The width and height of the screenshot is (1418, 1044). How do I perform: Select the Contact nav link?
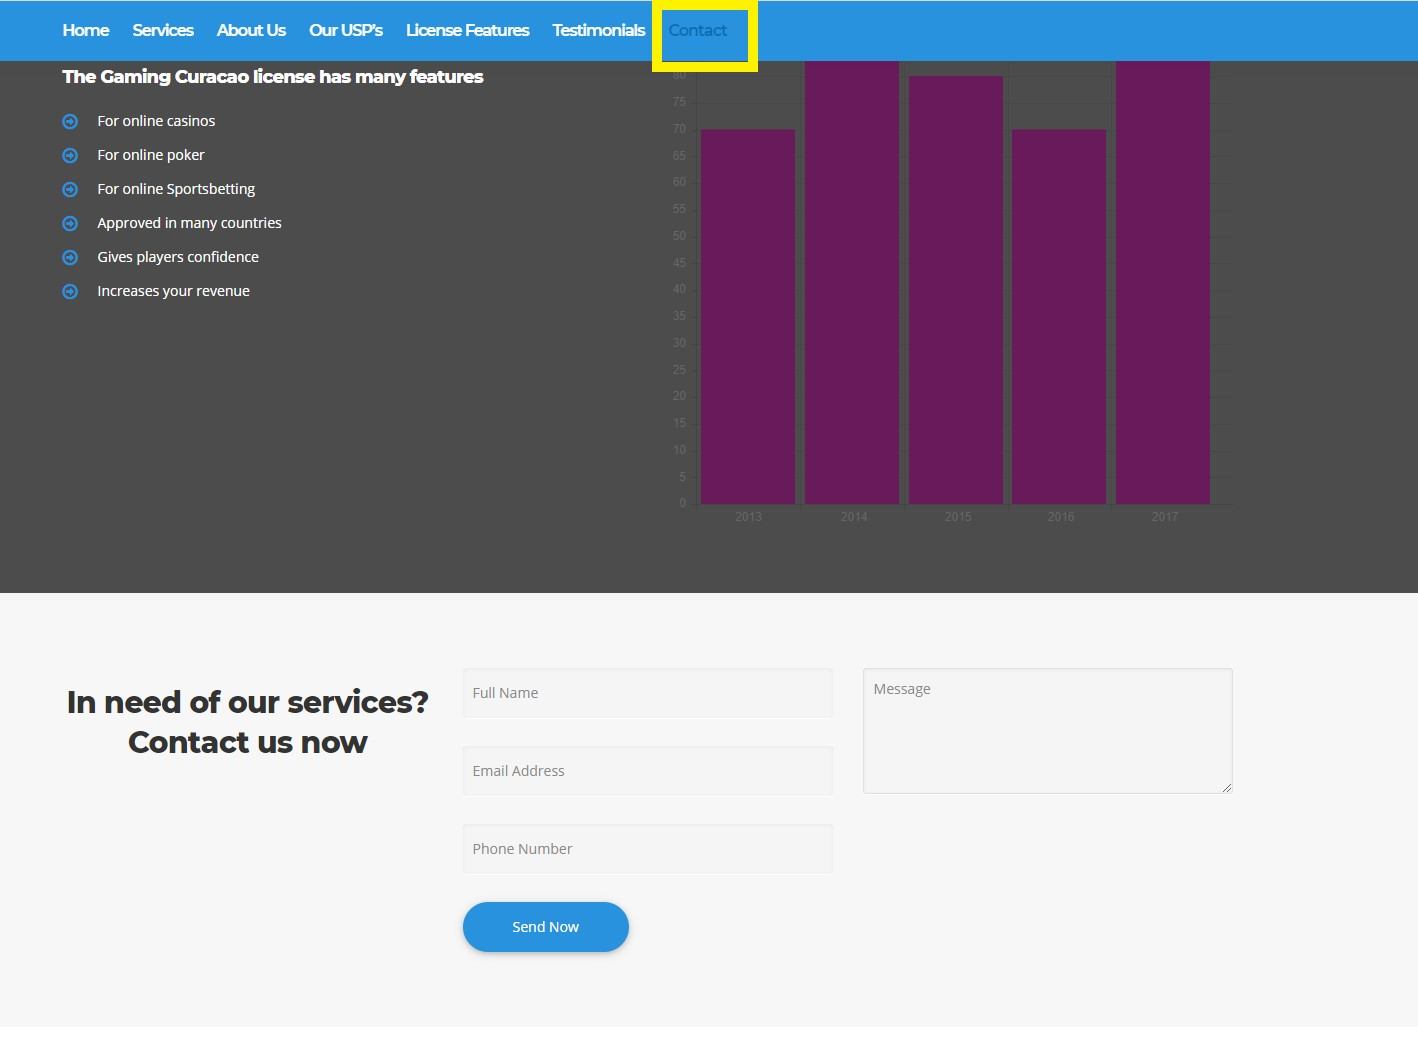(x=698, y=31)
